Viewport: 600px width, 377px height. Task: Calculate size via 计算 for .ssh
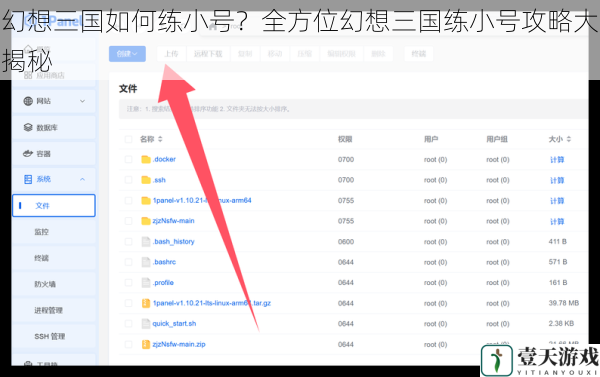click(557, 180)
